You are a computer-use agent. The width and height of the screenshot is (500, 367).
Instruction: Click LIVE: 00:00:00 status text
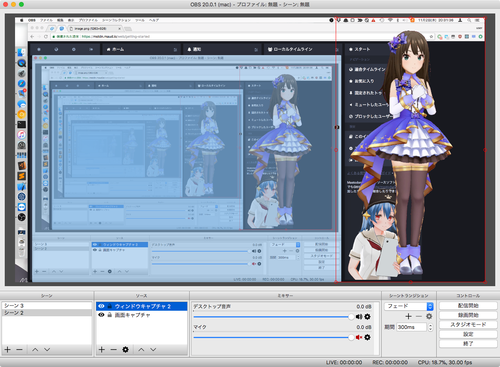(x=344, y=362)
